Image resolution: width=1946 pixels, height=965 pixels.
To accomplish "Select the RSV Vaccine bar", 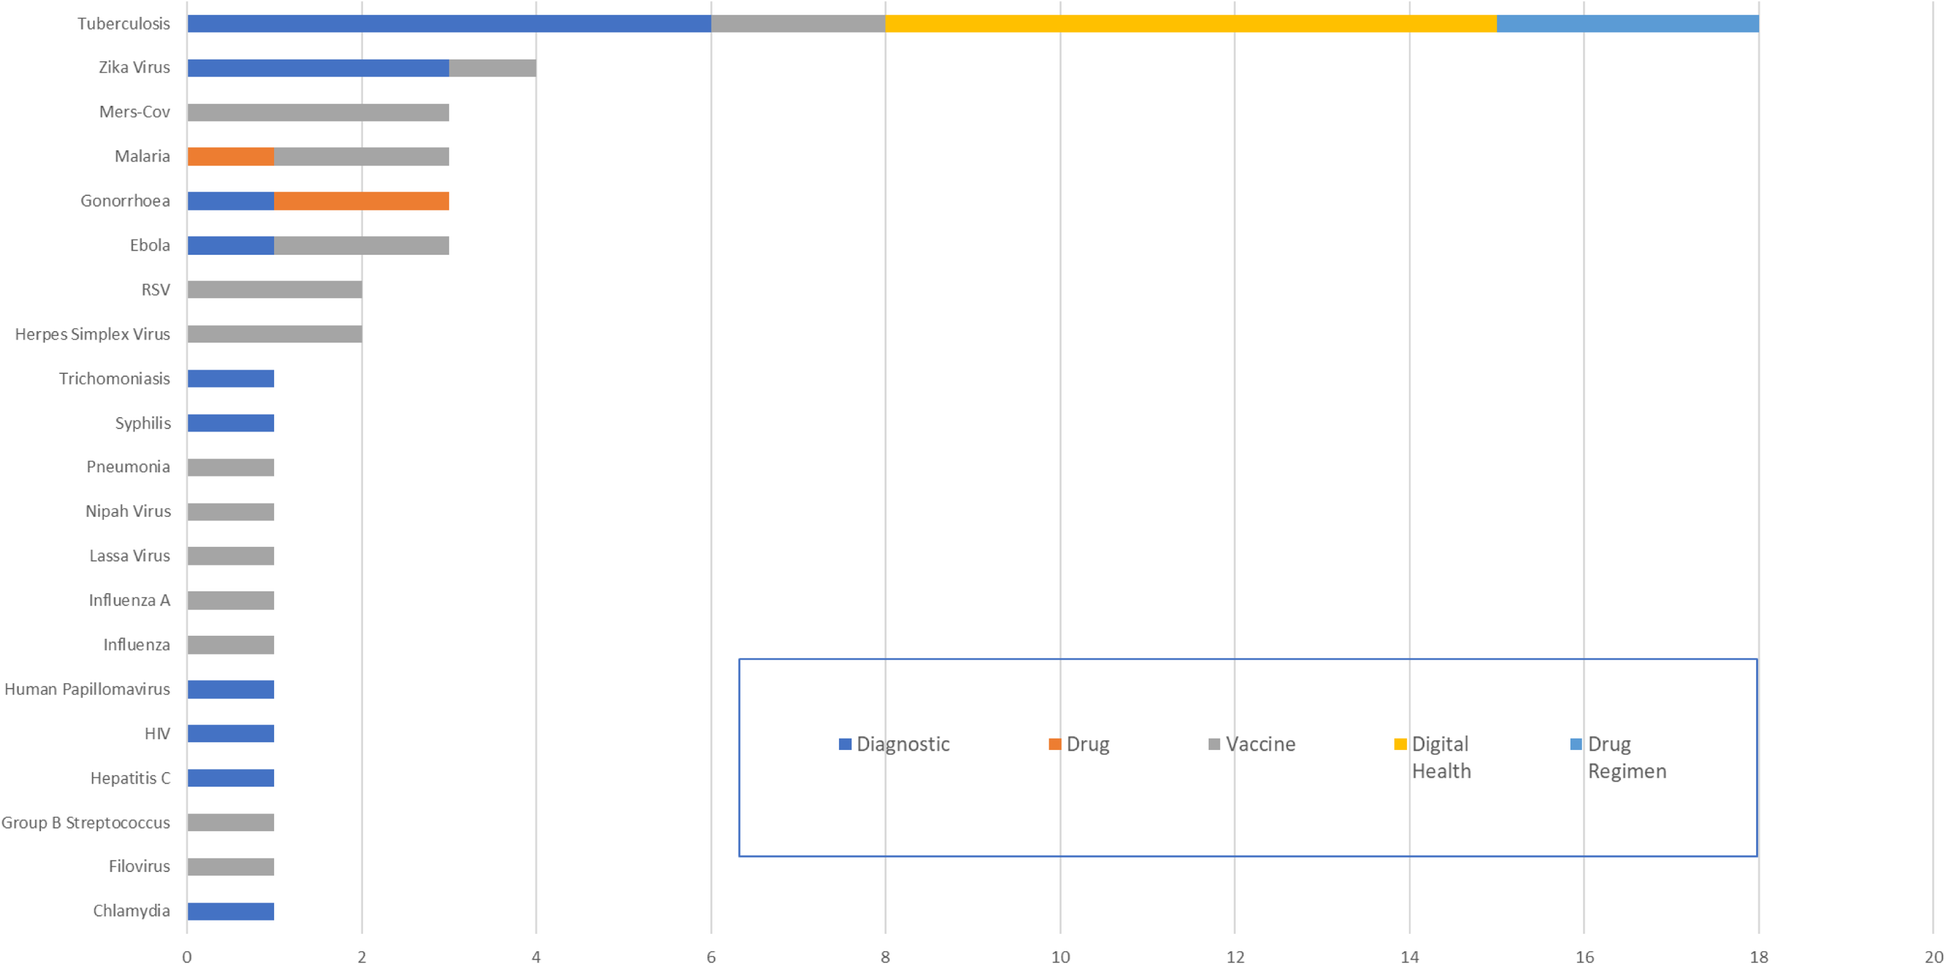I will pyautogui.click(x=275, y=290).
